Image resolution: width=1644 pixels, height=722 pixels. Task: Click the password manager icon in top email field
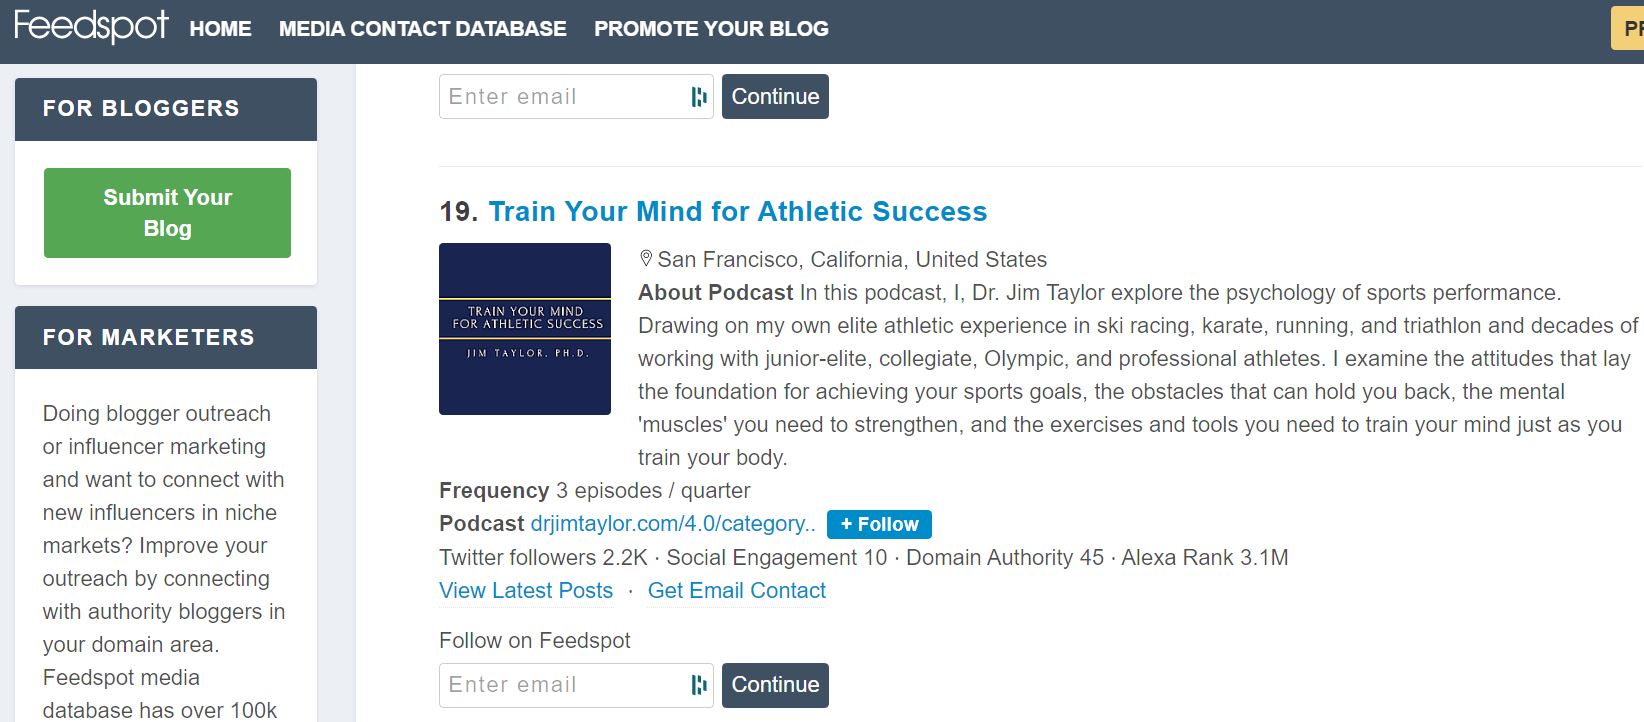[699, 97]
